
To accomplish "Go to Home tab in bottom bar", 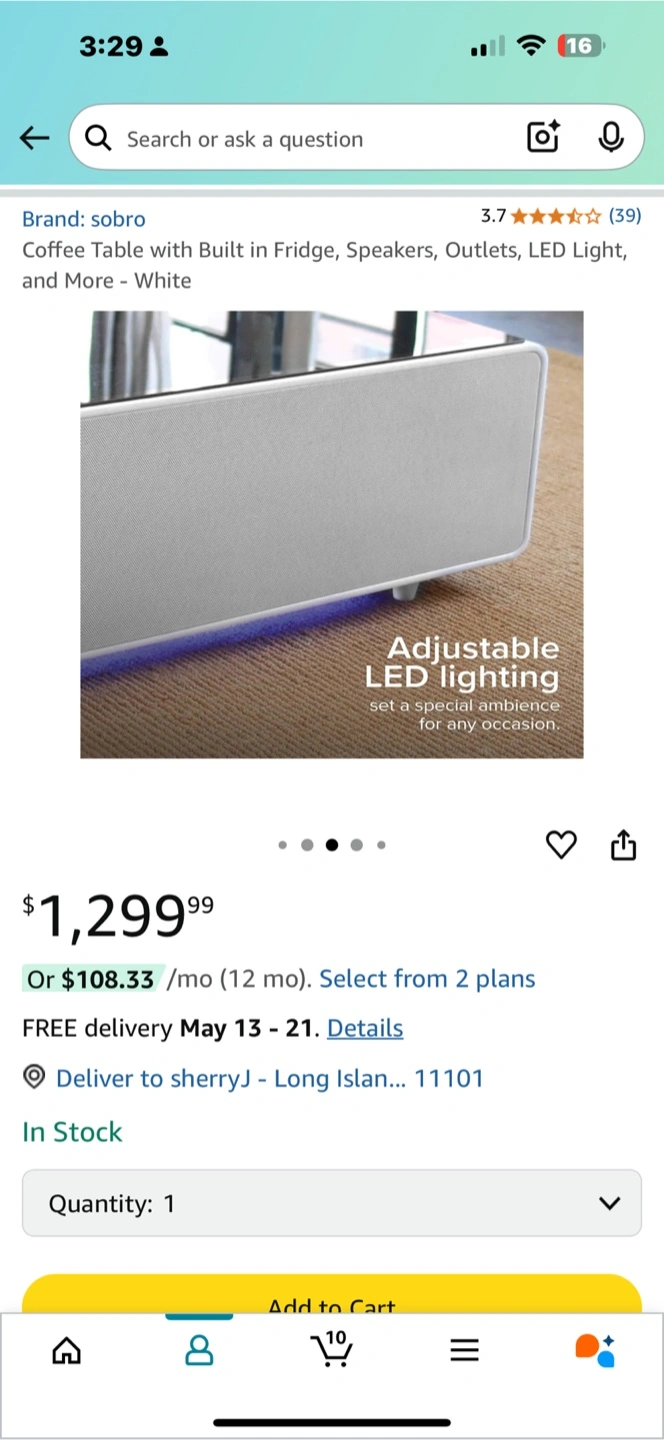I will (66, 1352).
